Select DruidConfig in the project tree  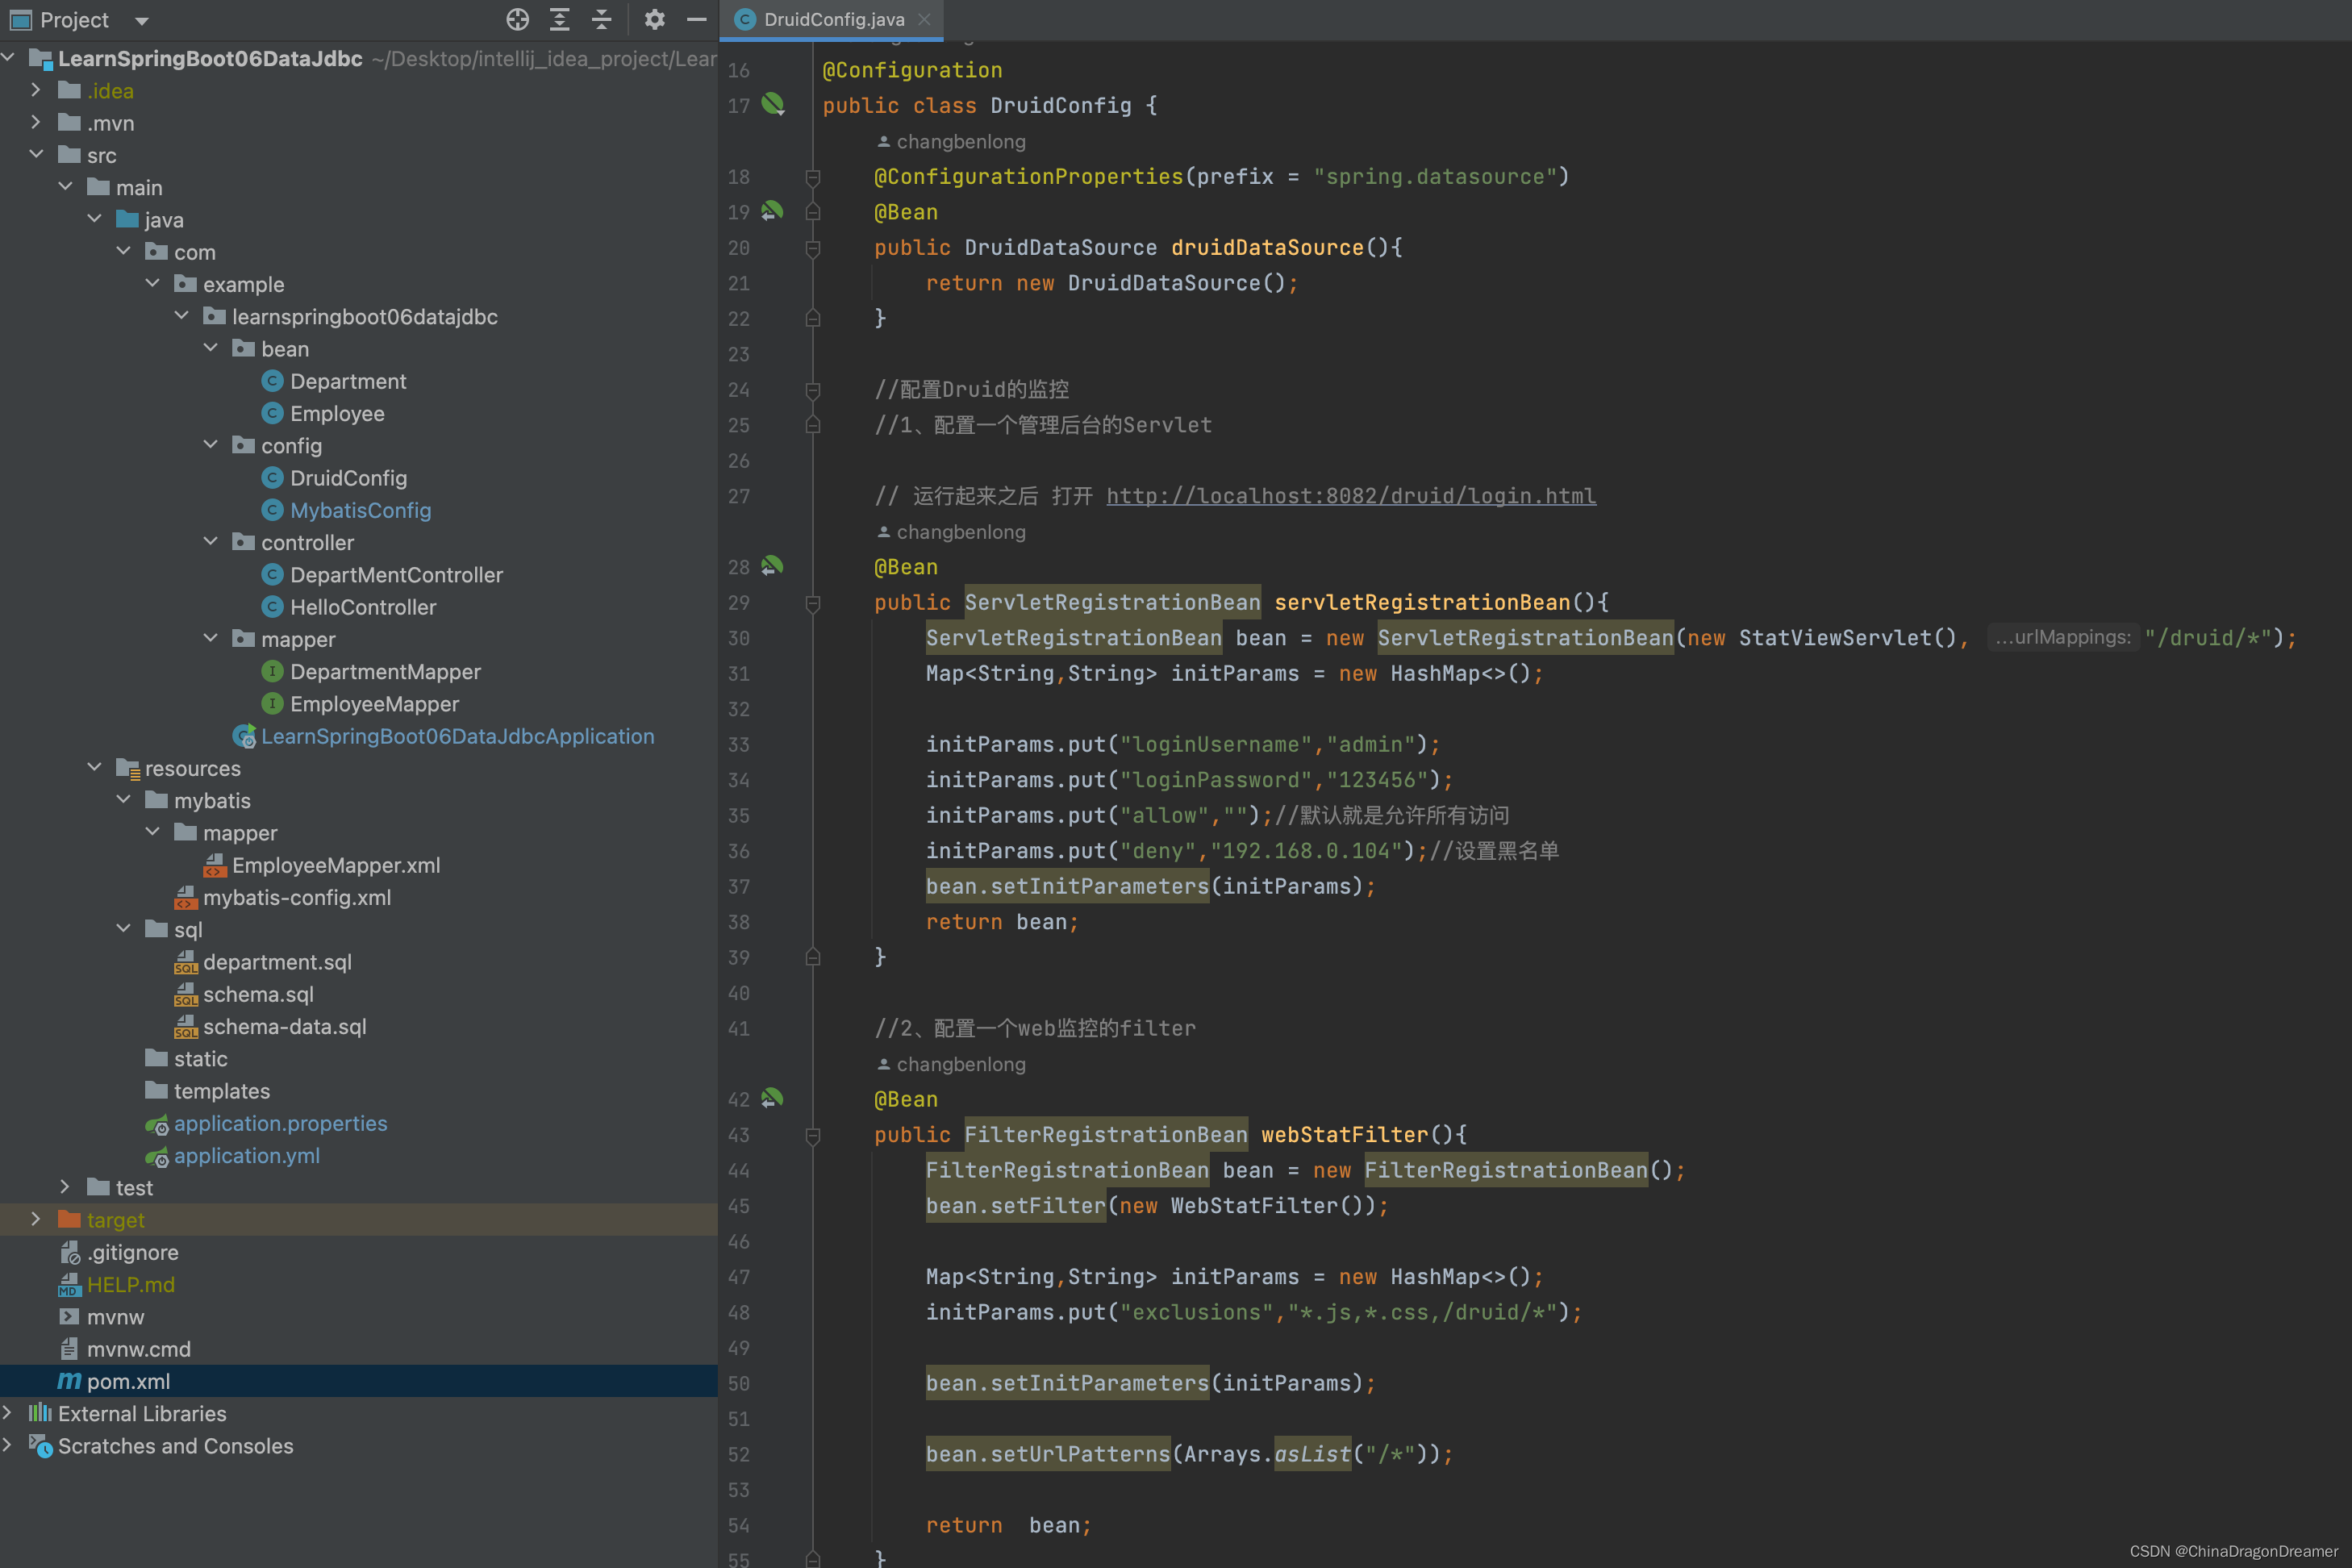[347, 478]
